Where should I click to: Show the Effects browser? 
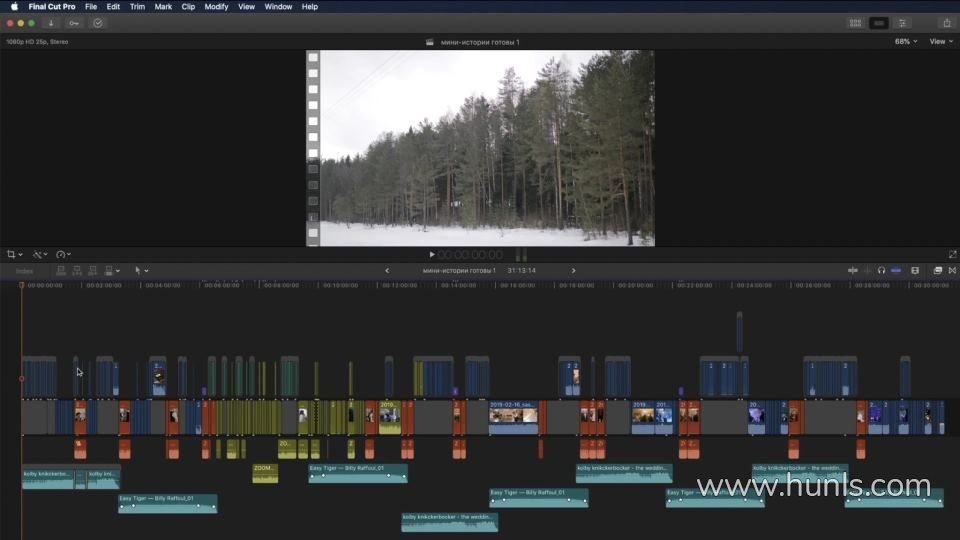tap(937, 271)
